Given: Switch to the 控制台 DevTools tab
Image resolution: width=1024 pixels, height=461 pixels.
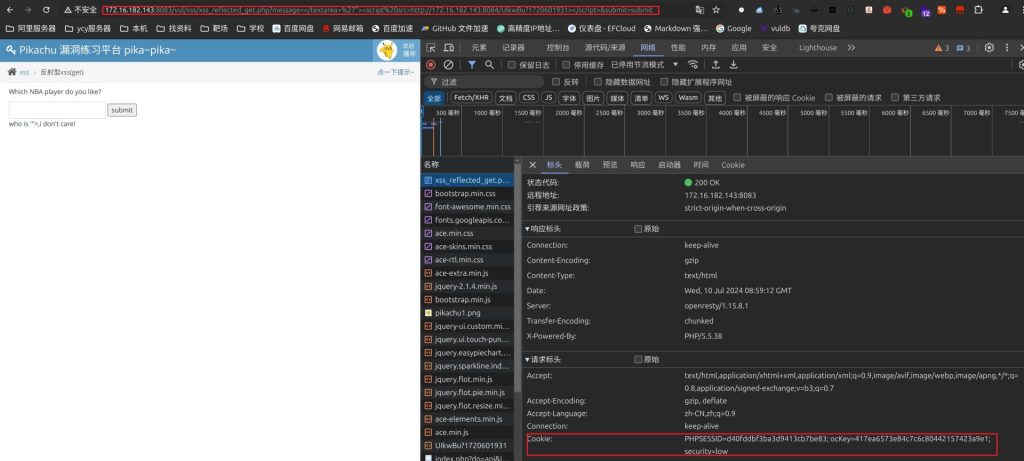Looking at the screenshot, I should coord(558,48).
